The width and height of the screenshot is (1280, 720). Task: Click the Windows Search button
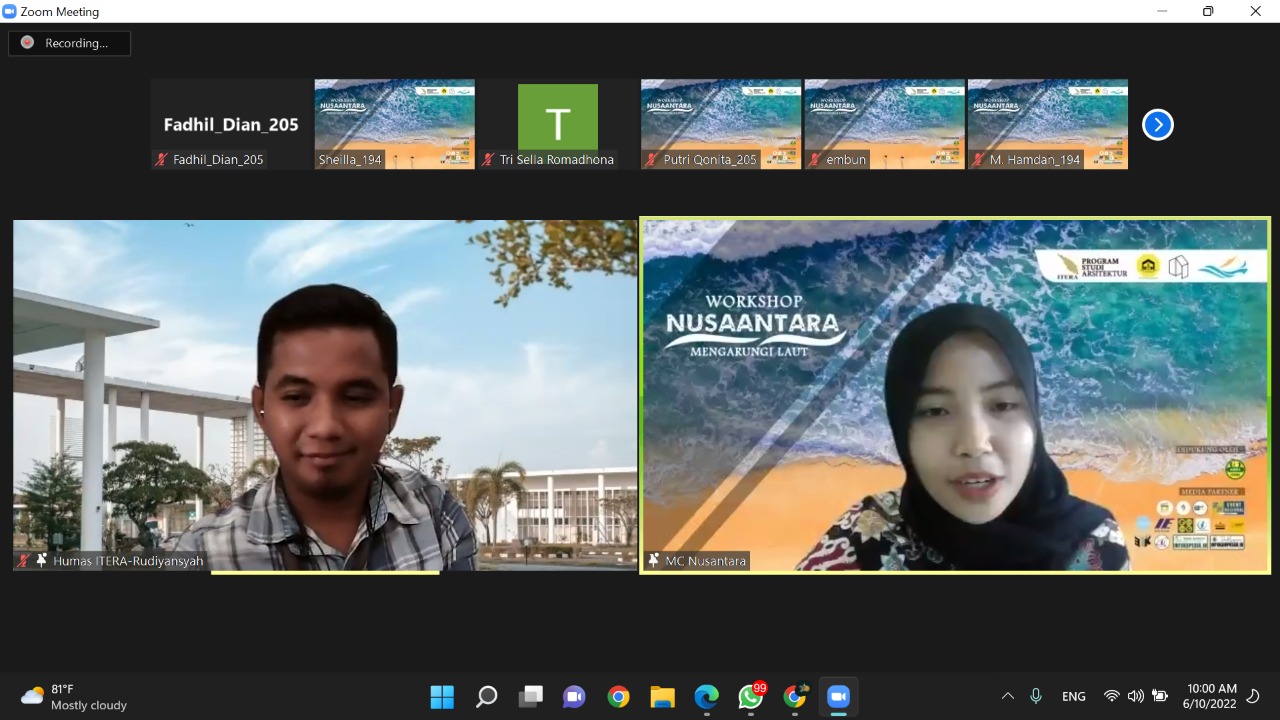pos(486,696)
